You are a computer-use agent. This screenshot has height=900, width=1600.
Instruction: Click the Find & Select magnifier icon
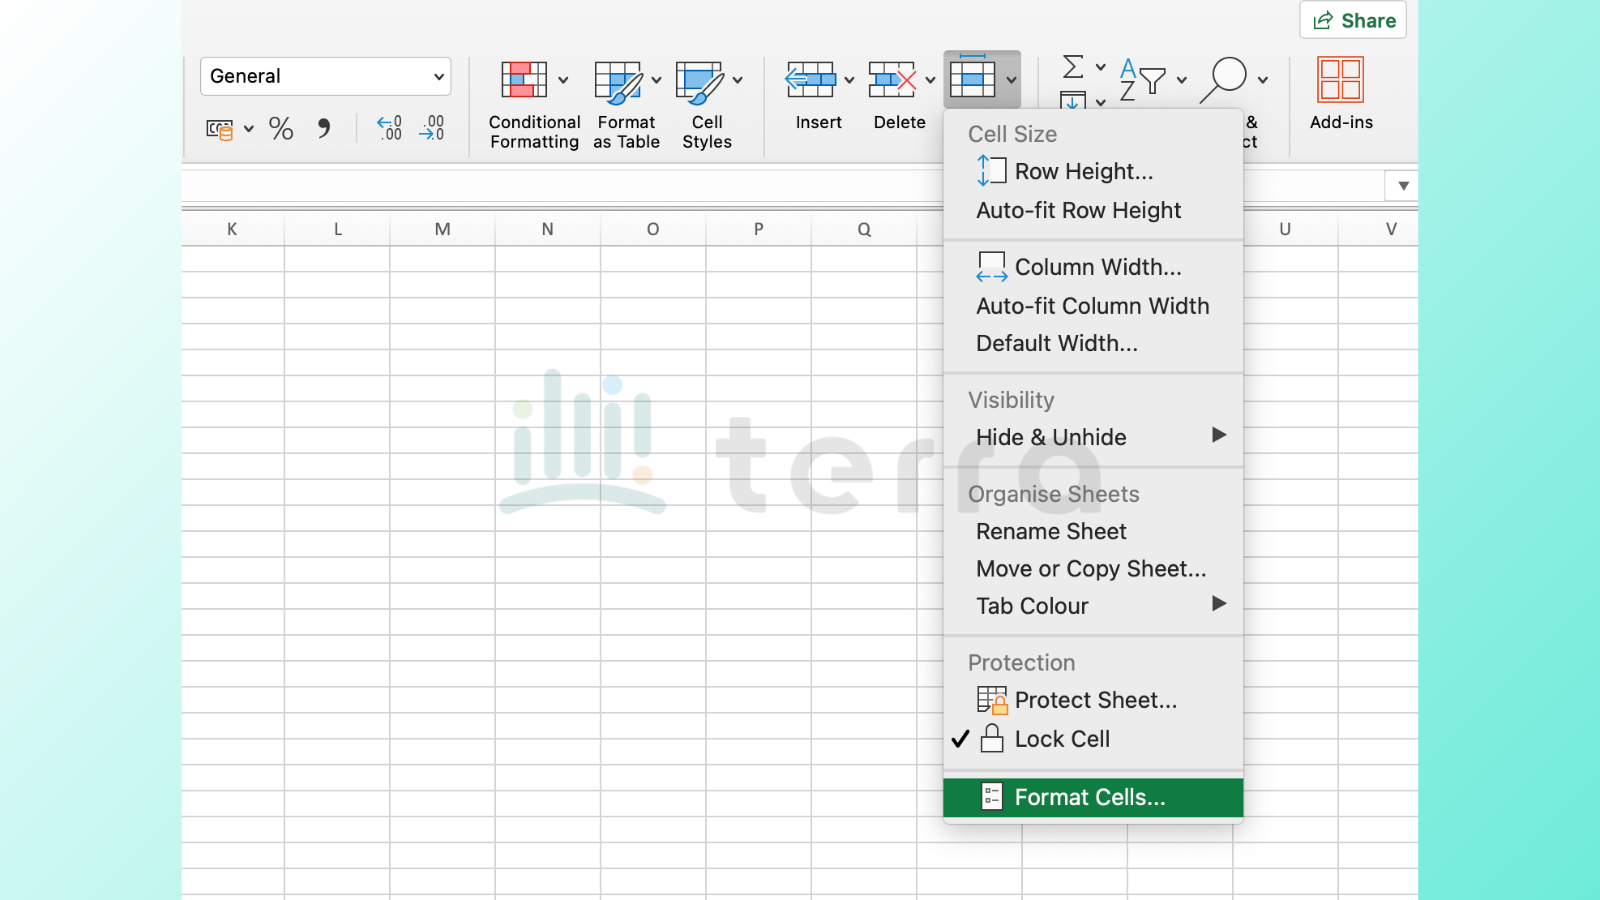pos(1223,80)
